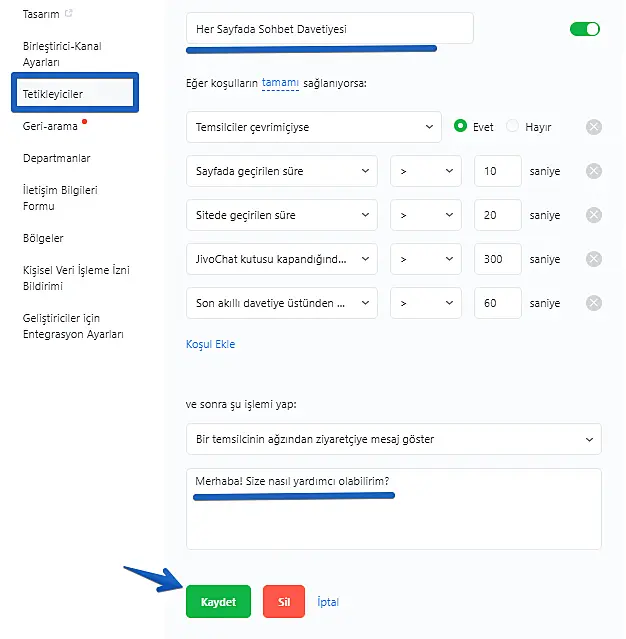
Task: Click the İptal link
Action: (328, 602)
